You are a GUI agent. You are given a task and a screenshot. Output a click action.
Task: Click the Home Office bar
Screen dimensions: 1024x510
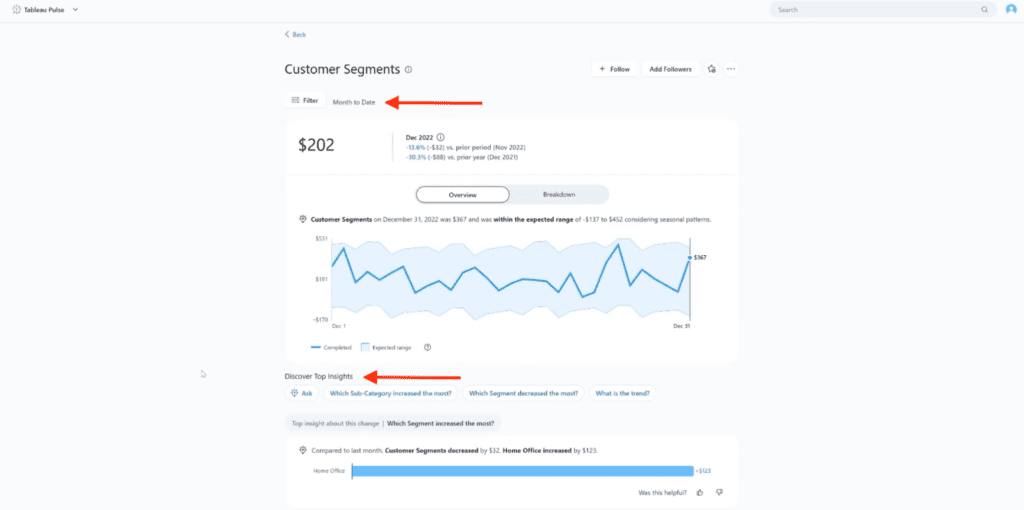coord(522,471)
